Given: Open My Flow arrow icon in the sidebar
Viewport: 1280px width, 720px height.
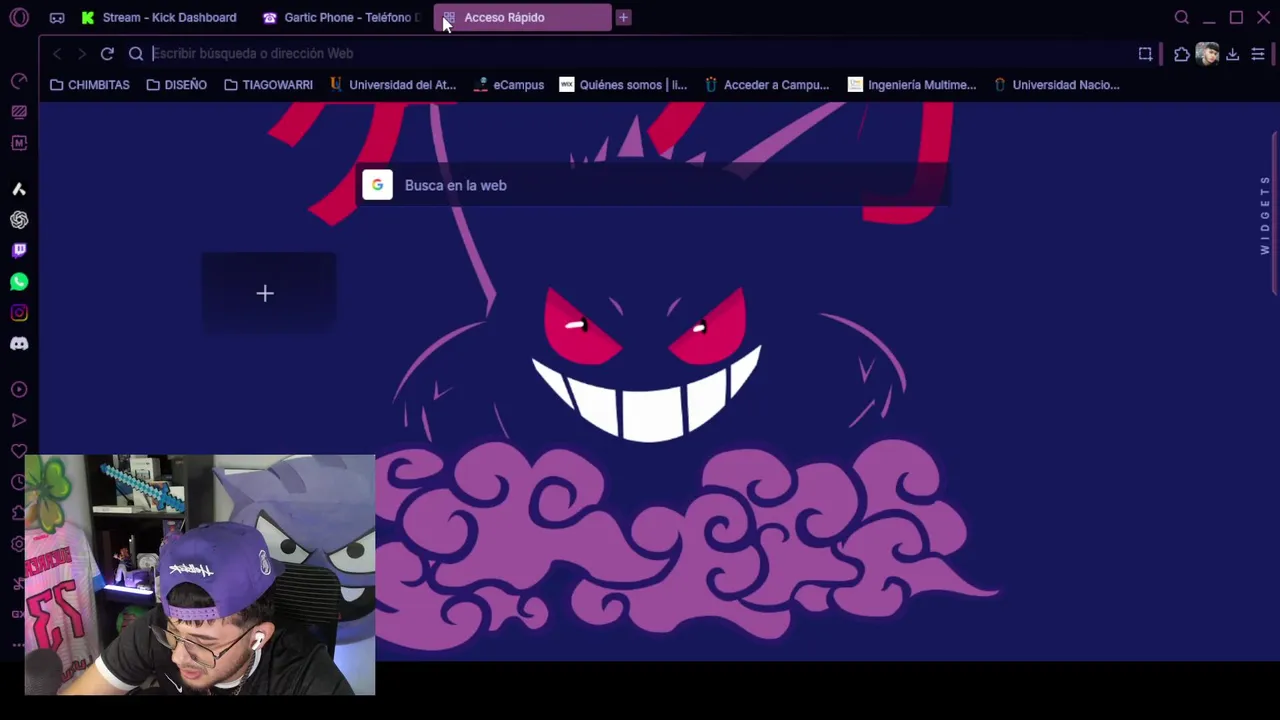Looking at the screenshot, I should coord(19,421).
